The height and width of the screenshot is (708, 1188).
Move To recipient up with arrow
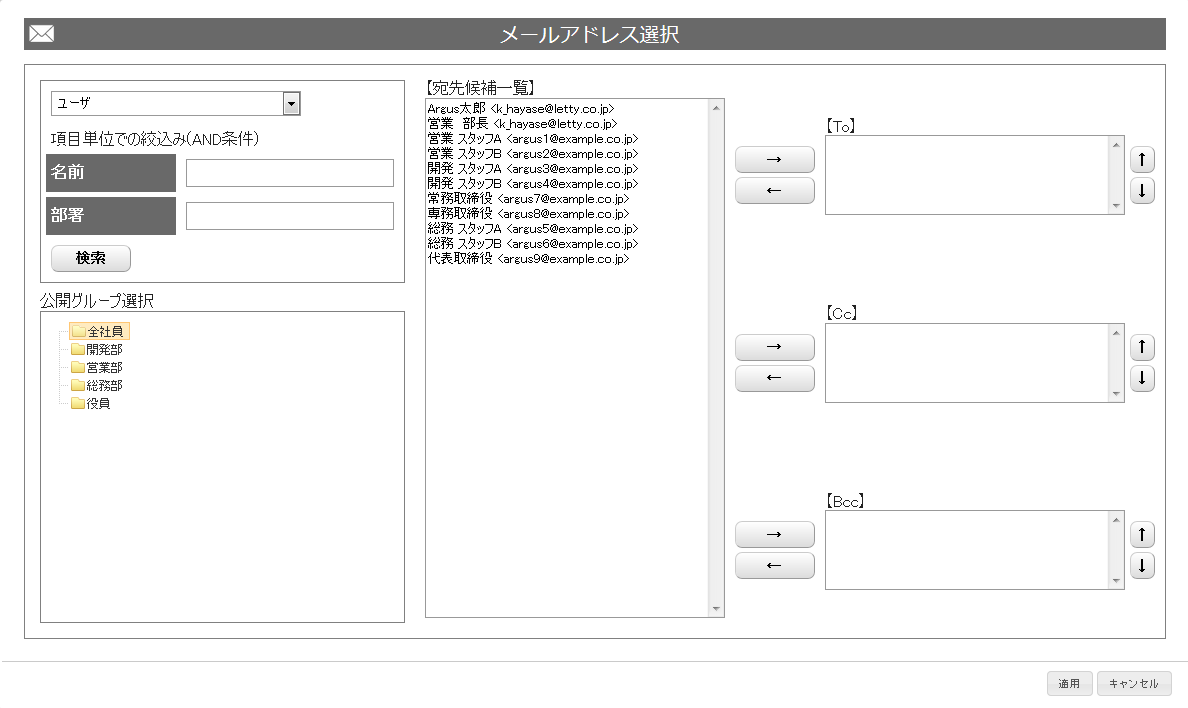[x=1142, y=159]
